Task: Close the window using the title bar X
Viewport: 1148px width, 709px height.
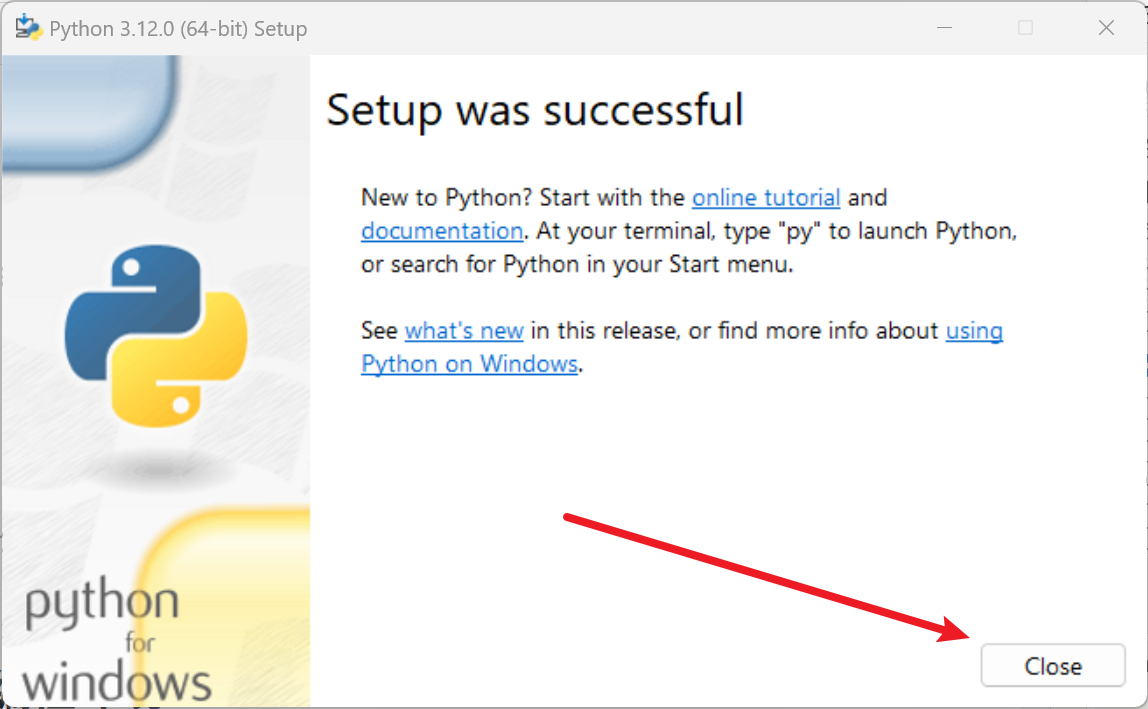Action: click(1106, 28)
